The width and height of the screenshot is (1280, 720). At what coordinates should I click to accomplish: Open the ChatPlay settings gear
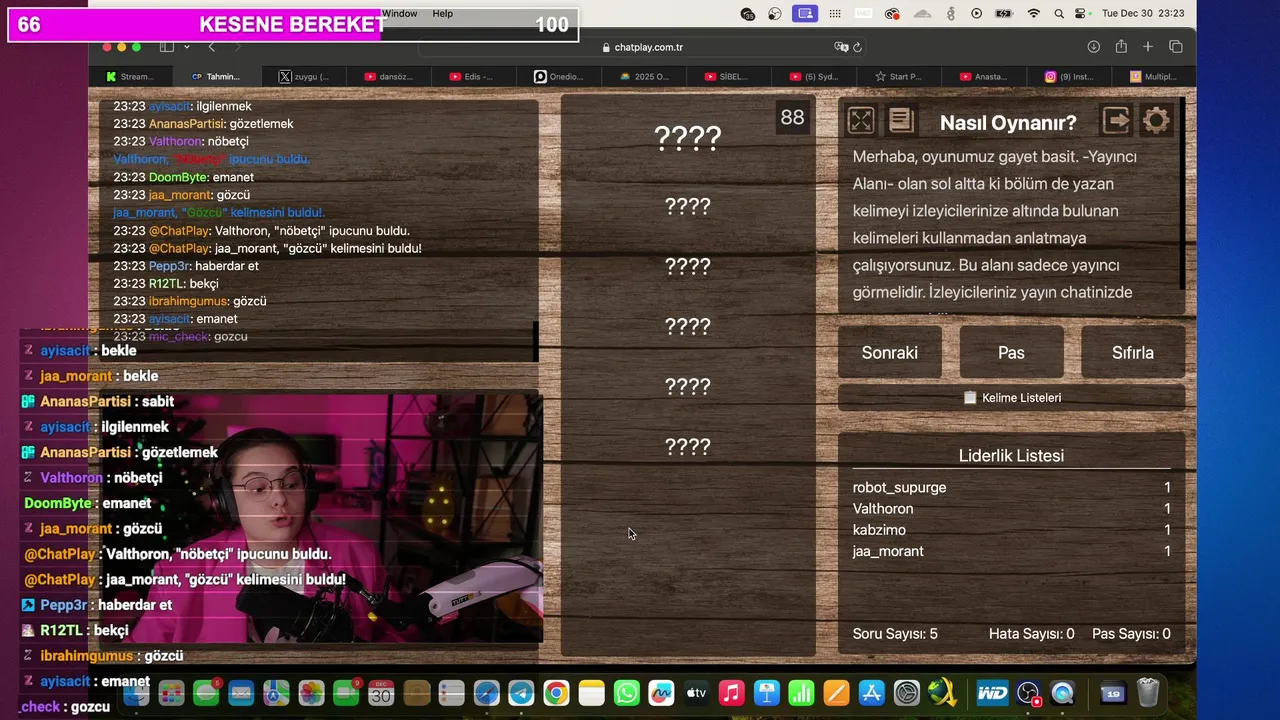(x=1156, y=121)
